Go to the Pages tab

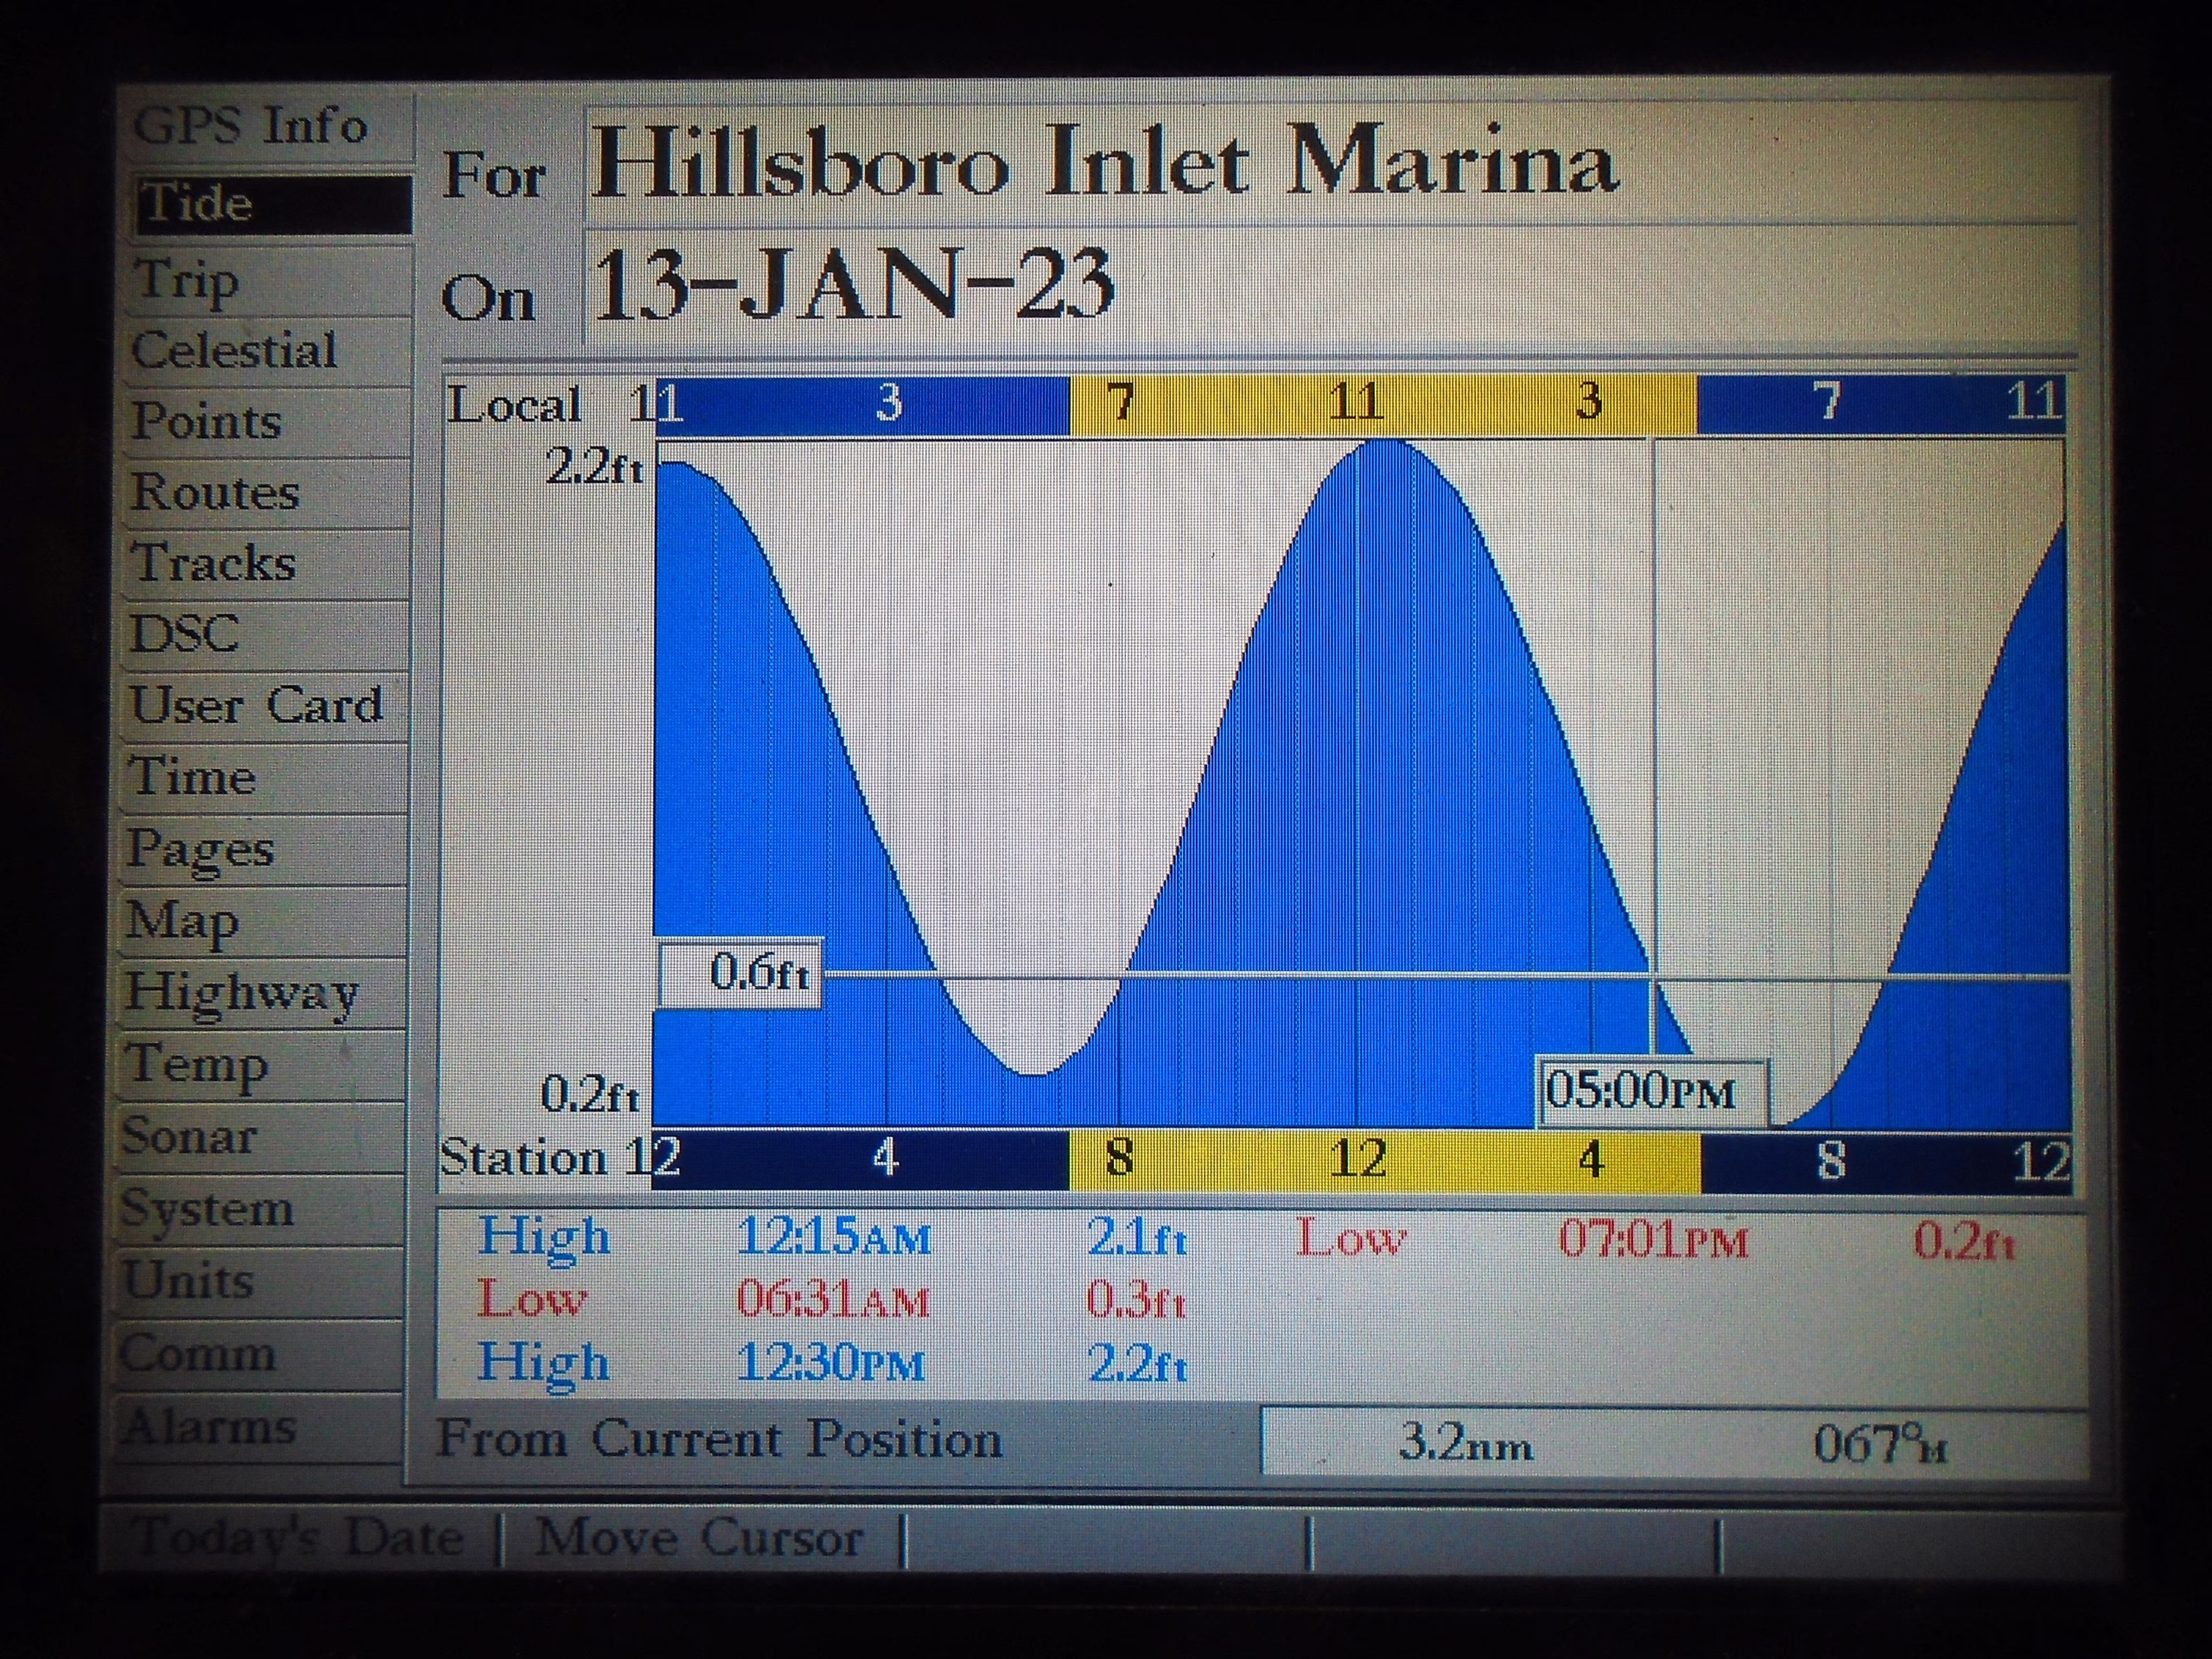[x=263, y=850]
